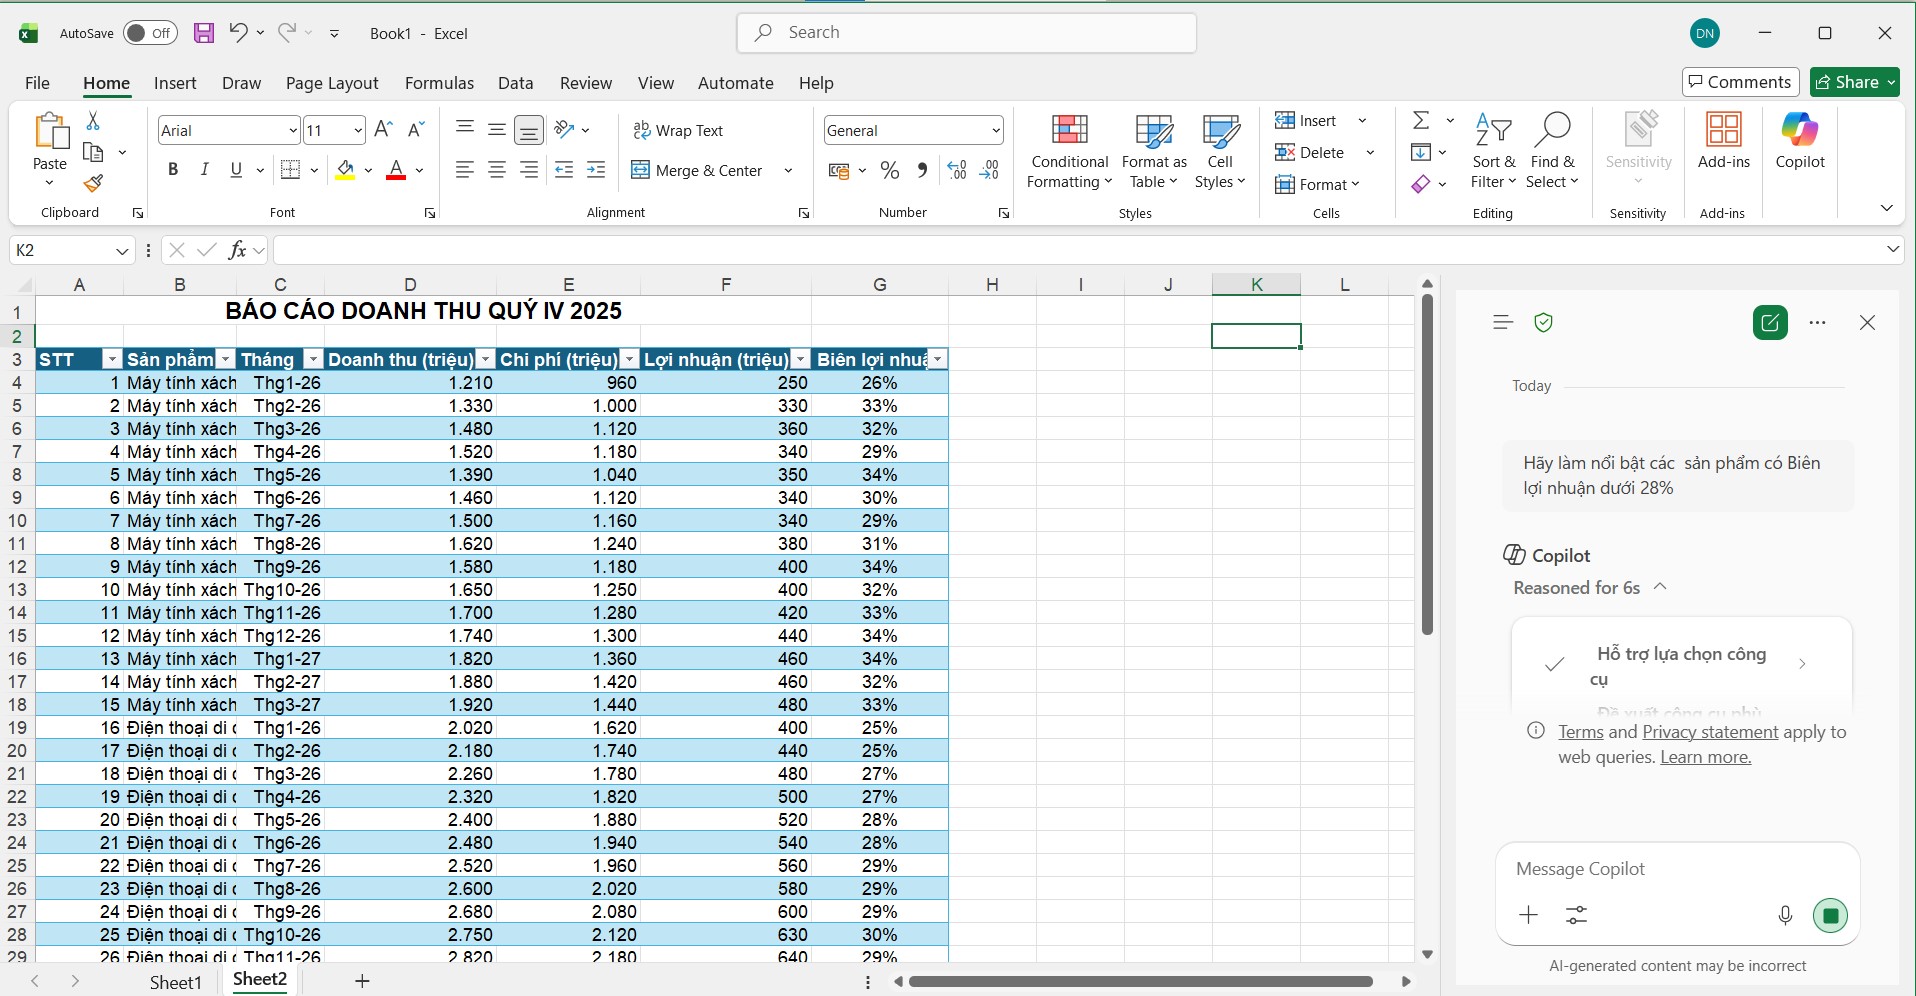Image resolution: width=1916 pixels, height=996 pixels.
Task: Expand the General number format dropdown
Action: click(x=996, y=131)
